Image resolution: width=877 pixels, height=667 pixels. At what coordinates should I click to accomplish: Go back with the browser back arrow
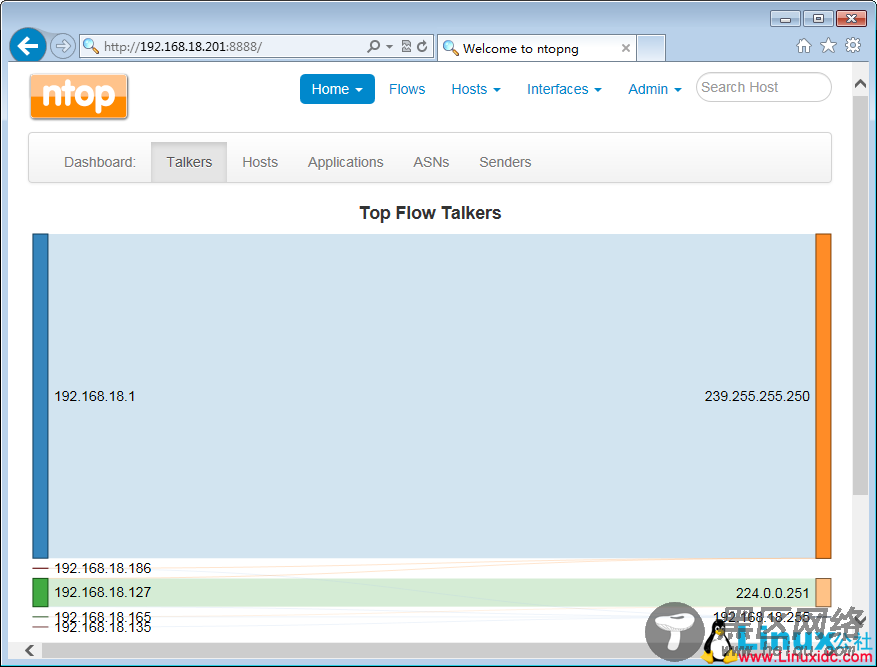27,45
